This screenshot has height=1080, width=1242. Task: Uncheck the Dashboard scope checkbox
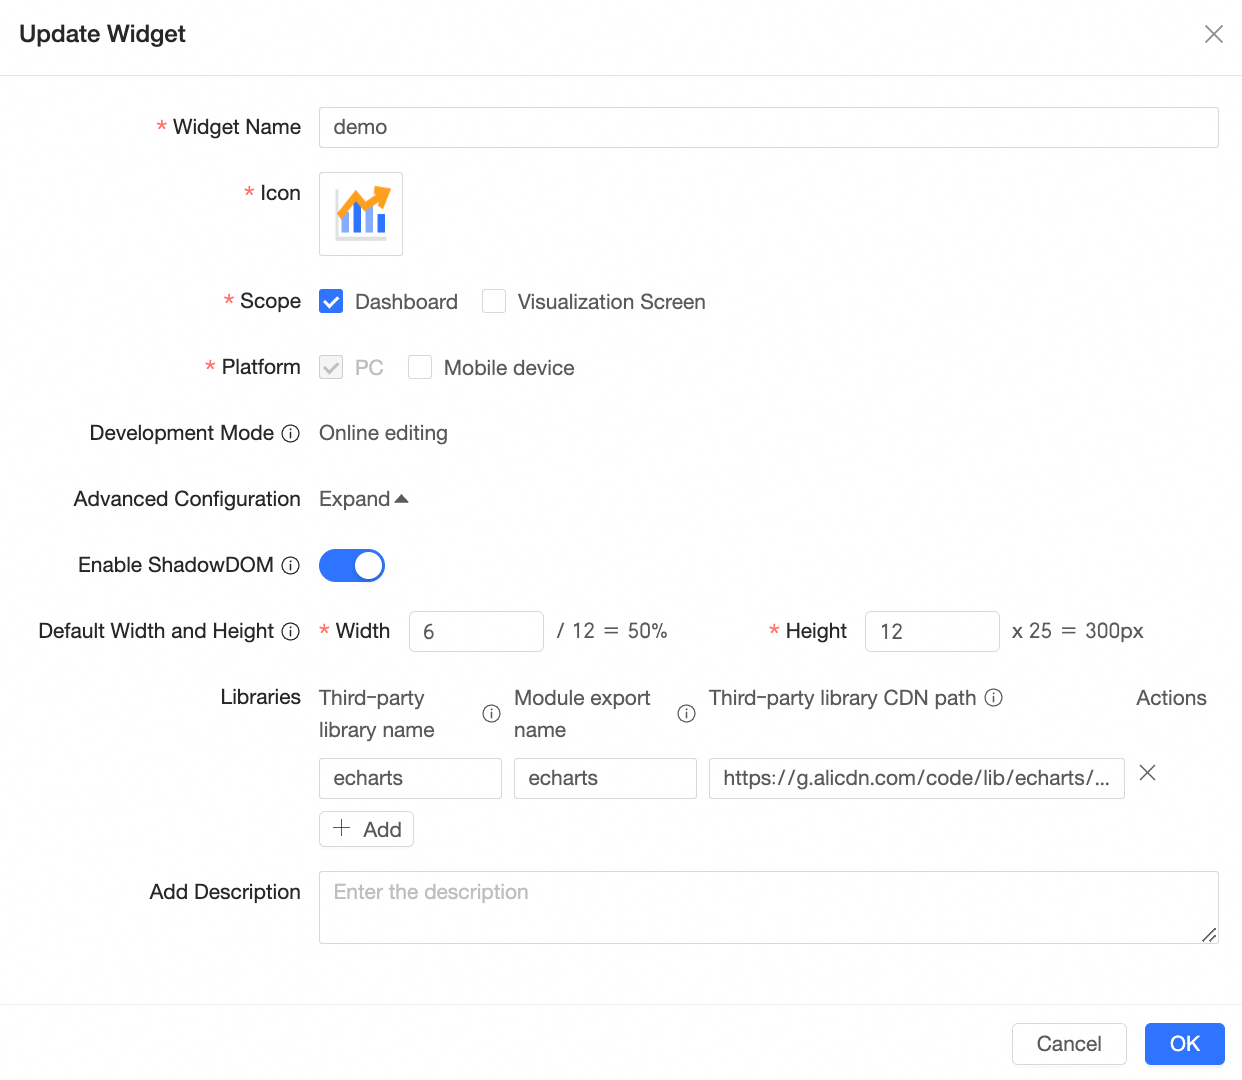click(331, 302)
